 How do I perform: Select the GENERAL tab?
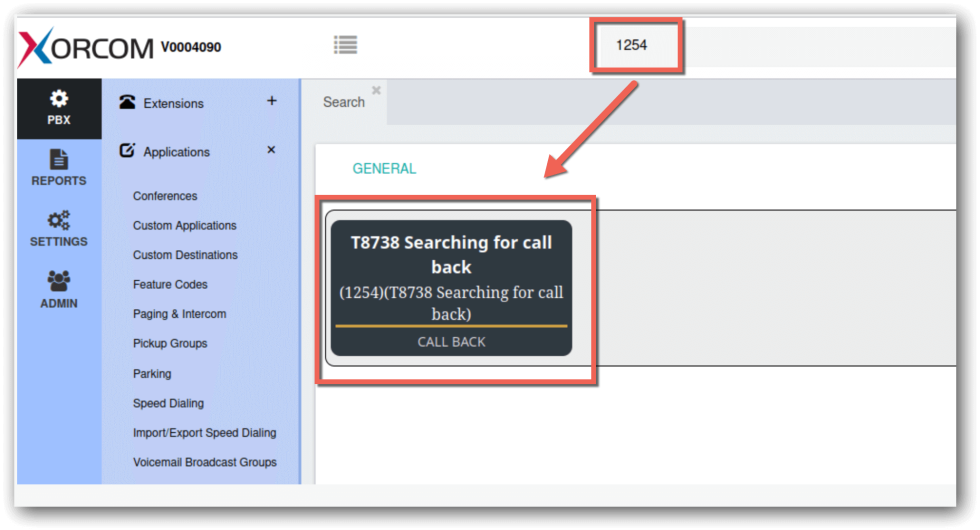[384, 169]
